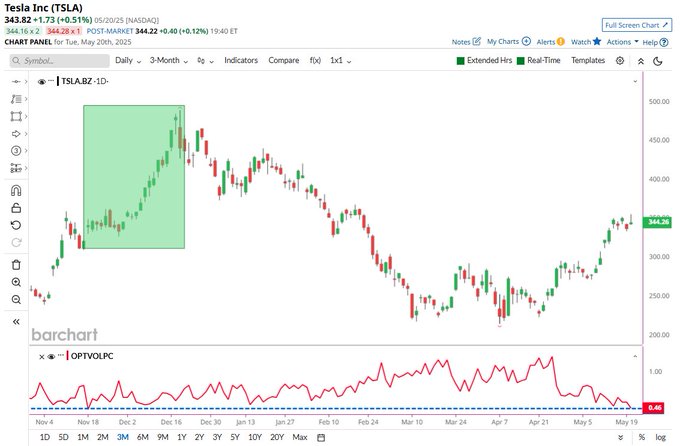
Task: Select the 1D range tab
Action: [45, 437]
